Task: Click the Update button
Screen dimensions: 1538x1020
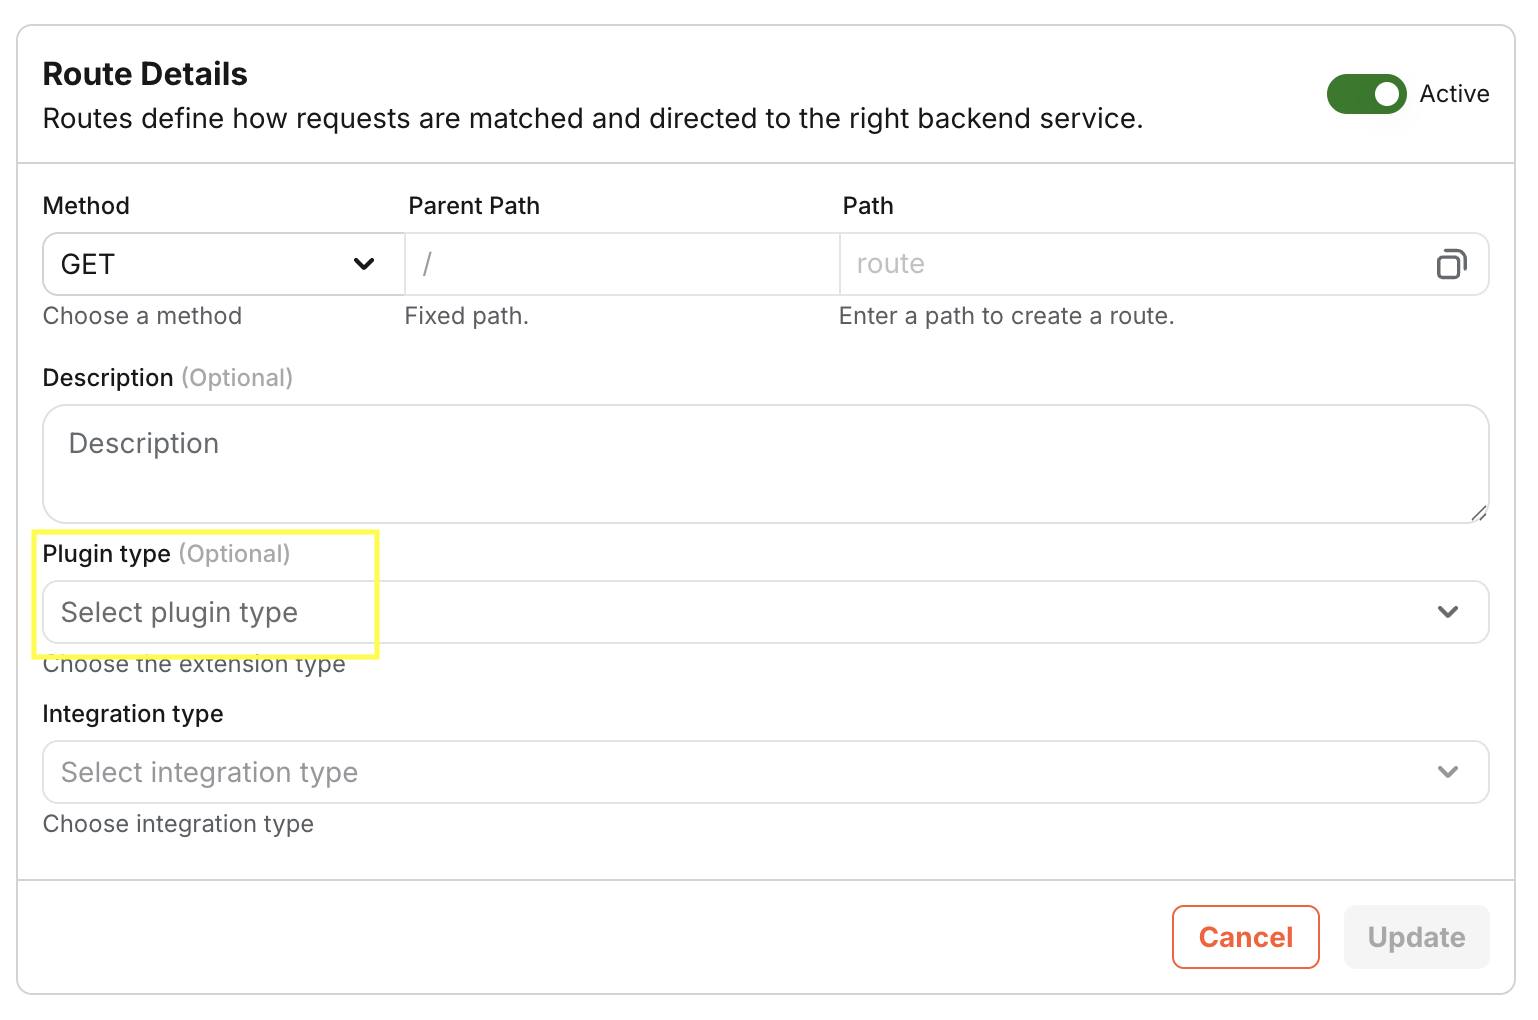Action: [1416, 937]
